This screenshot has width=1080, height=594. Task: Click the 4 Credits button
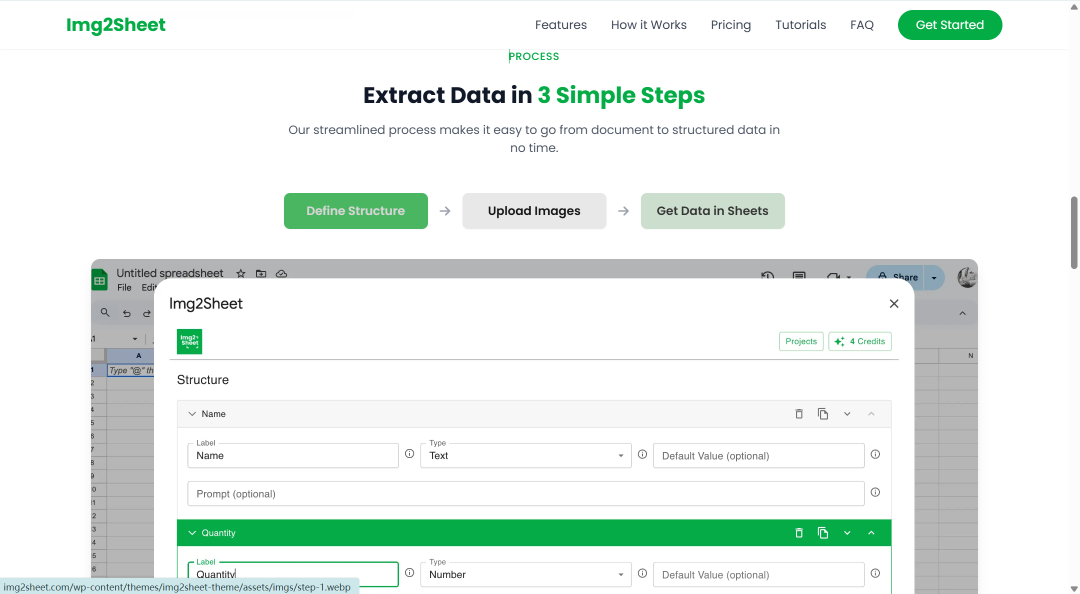click(860, 341)
